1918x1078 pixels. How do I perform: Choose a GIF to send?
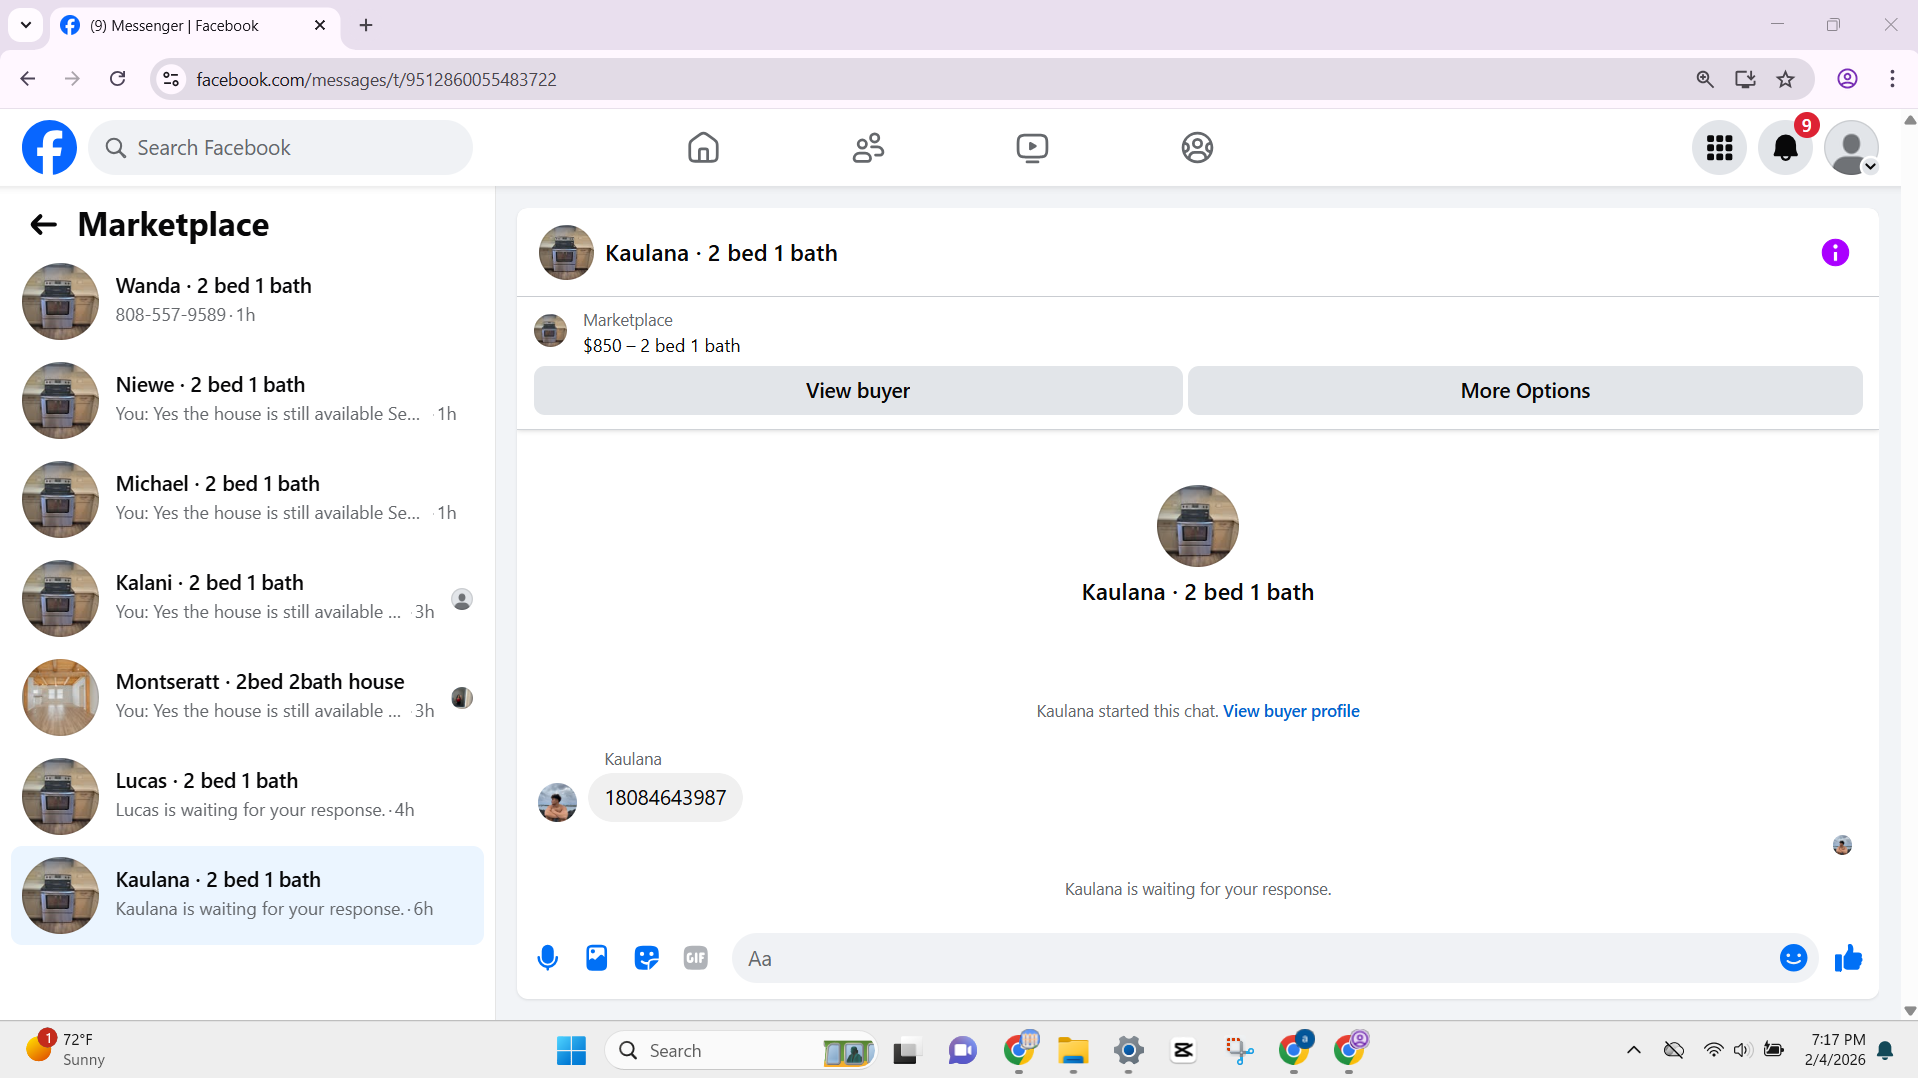(696, 958)
